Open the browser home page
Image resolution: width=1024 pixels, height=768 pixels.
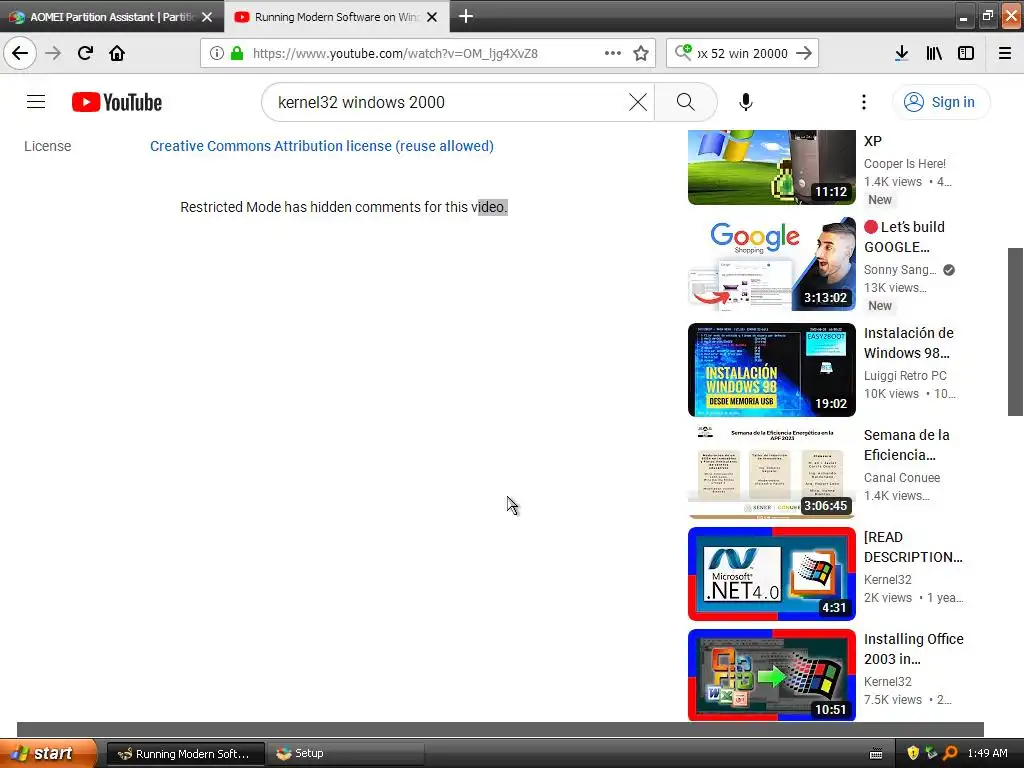point(117,53)
